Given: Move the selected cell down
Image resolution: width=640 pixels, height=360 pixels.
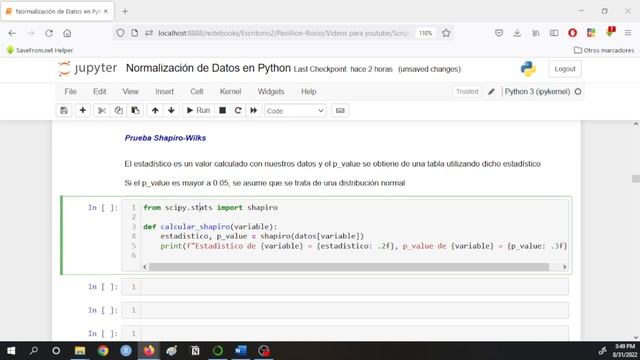Looking at the screenshot, I should (171, 111).
